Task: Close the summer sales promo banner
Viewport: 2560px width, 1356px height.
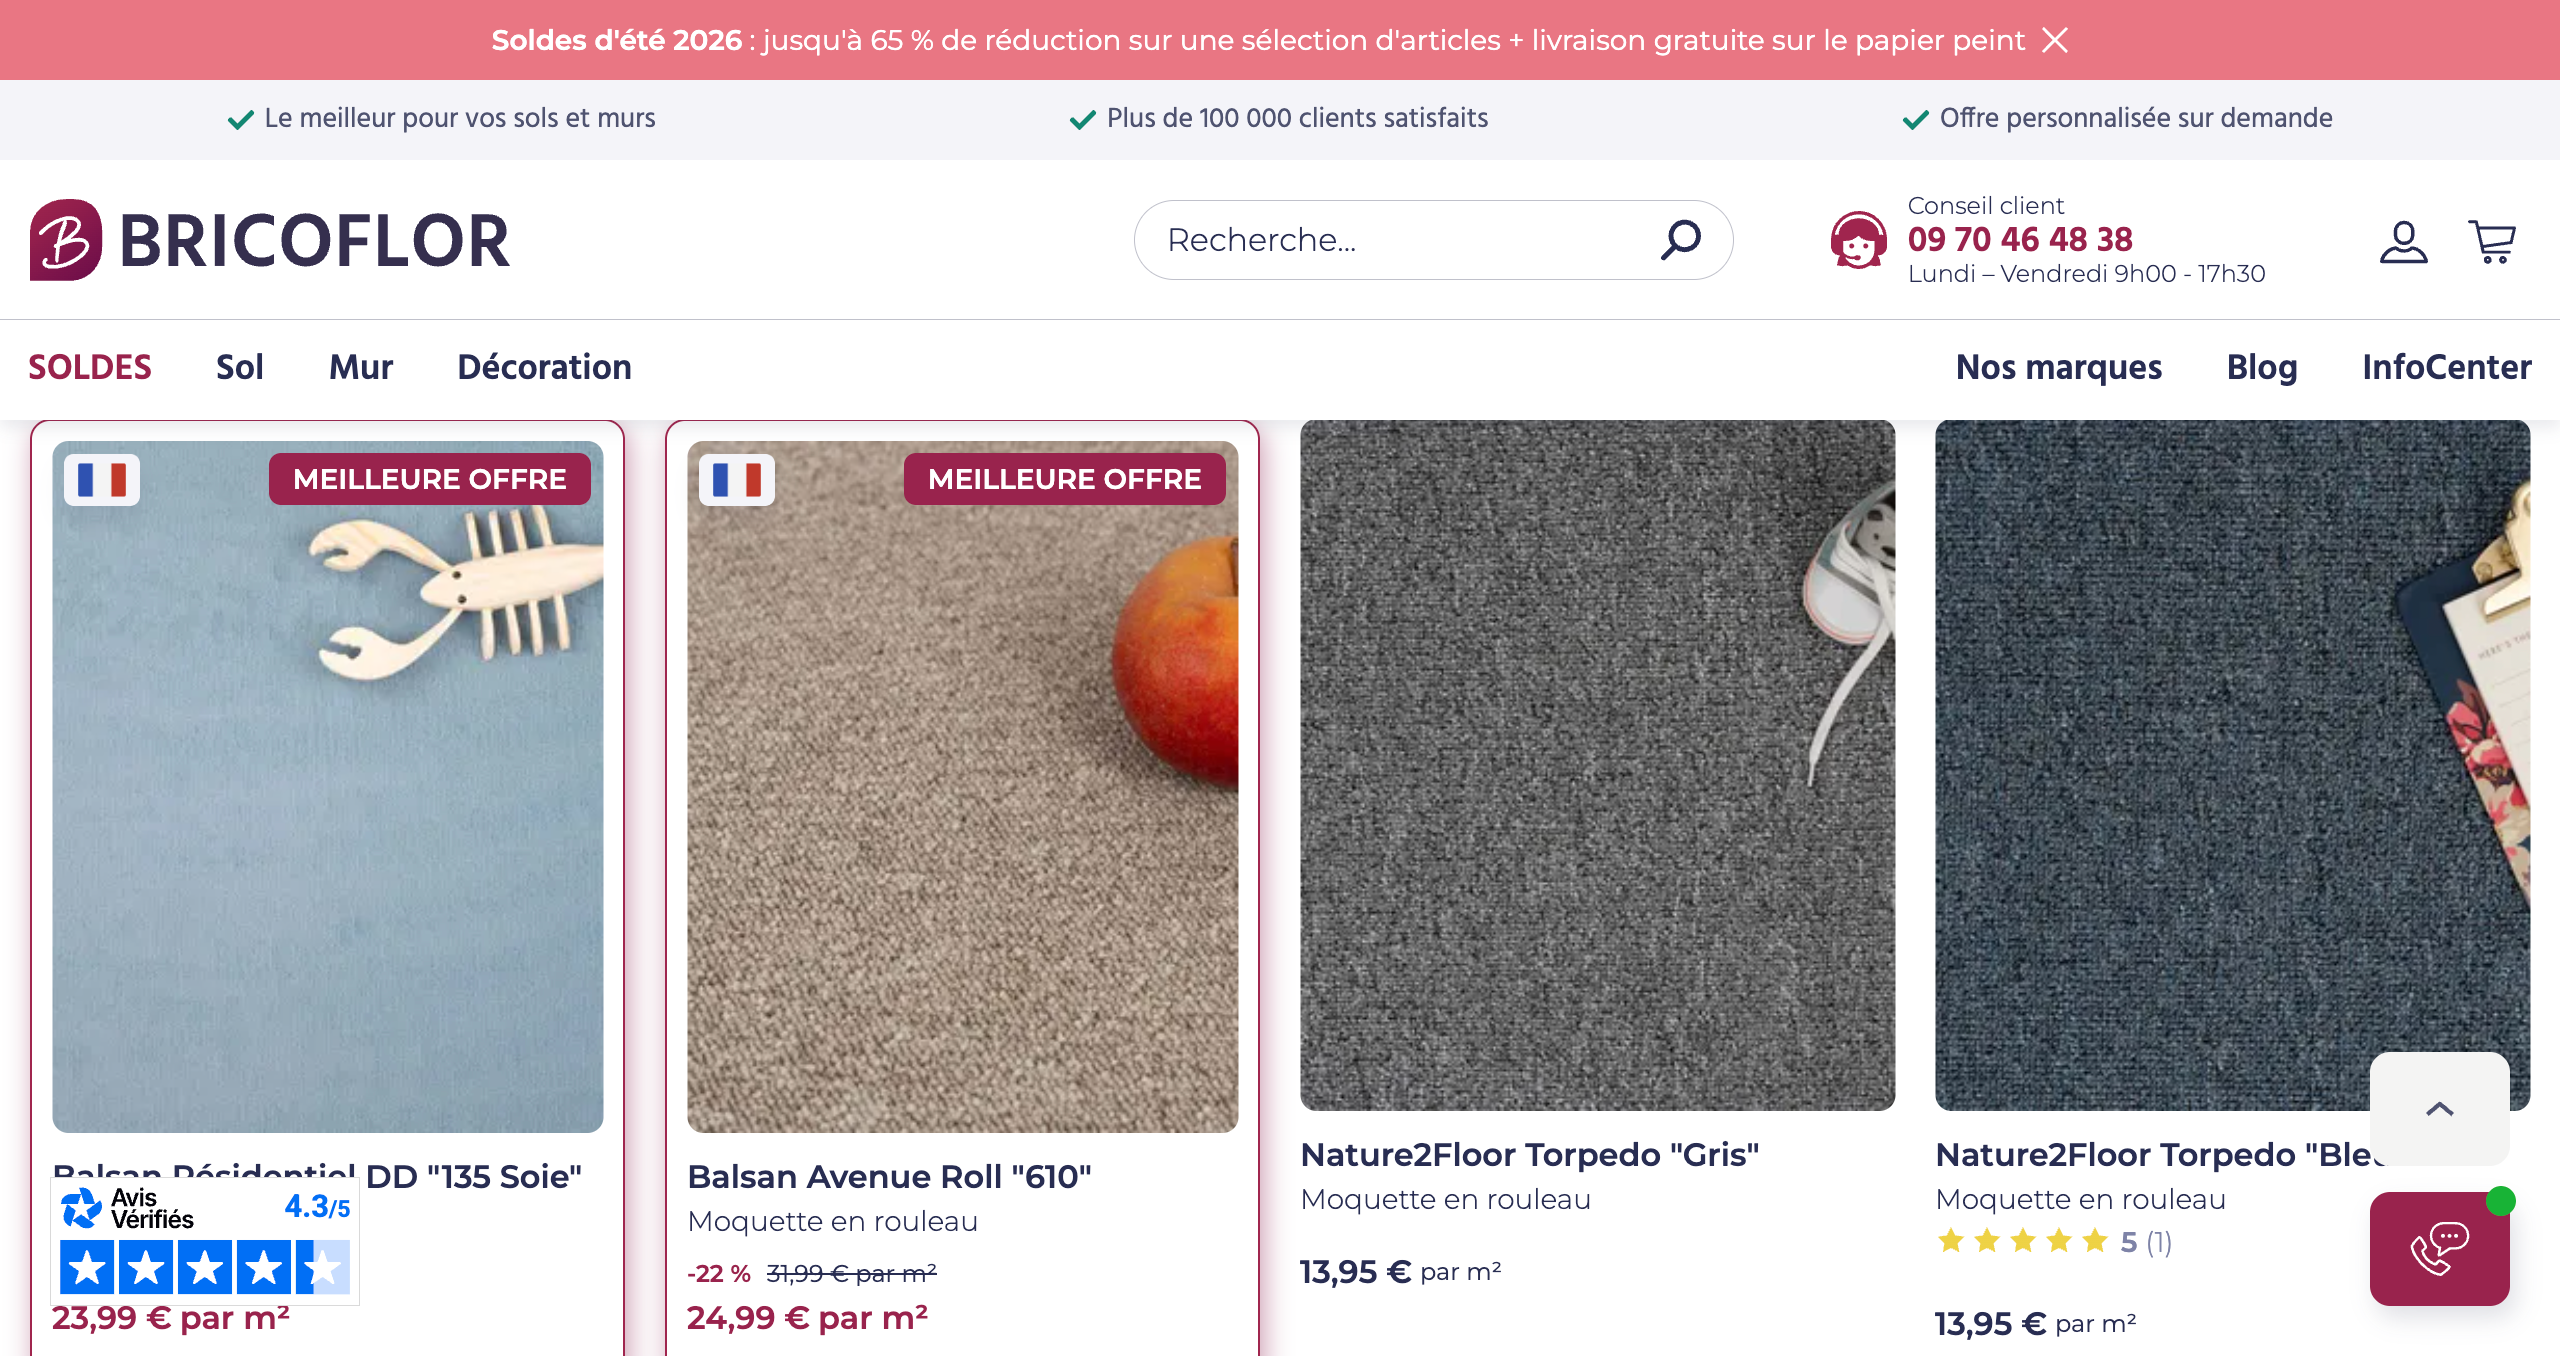Action: point(2055,40)
